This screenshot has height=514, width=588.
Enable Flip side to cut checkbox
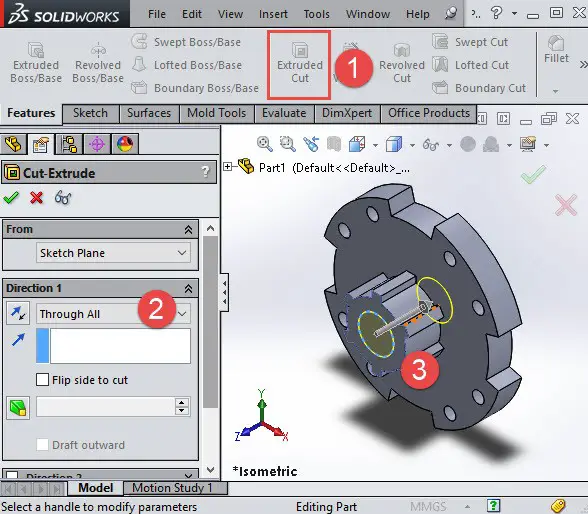pos(42,379)
